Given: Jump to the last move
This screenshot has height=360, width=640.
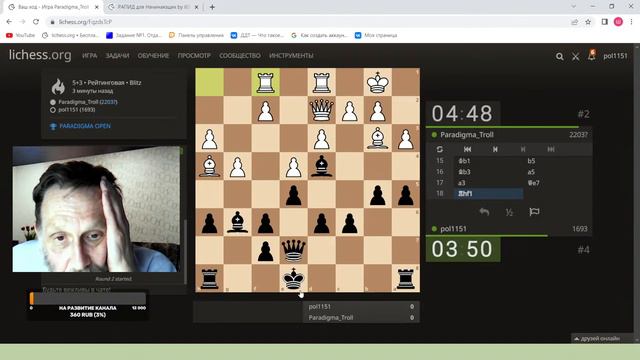Looking at the screenshot, I should tap(551, 149).
